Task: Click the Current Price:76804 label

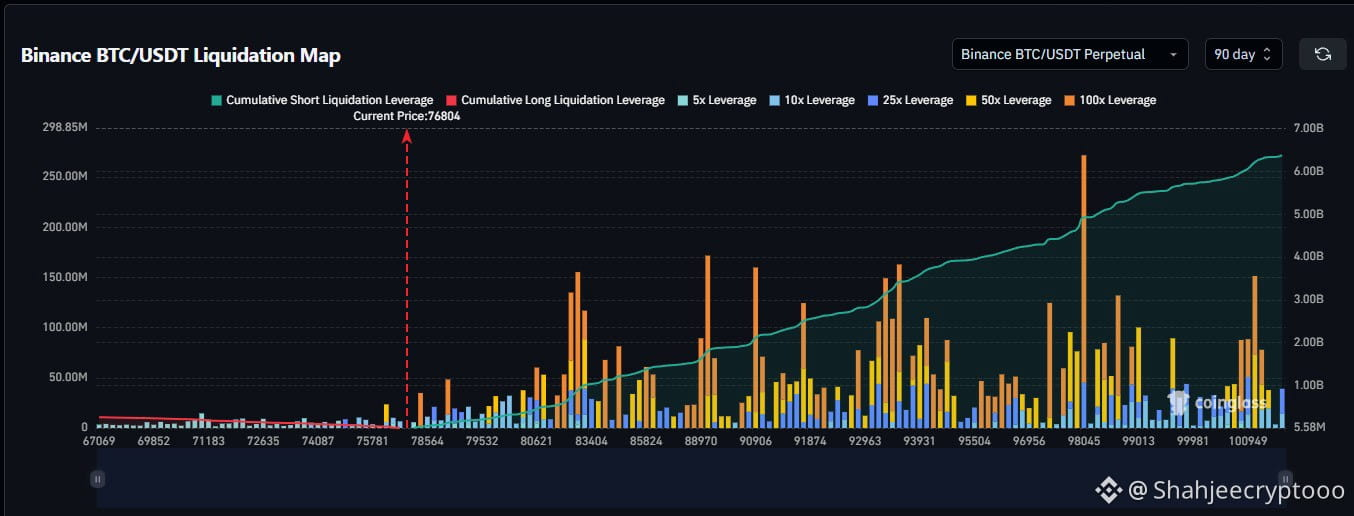Action: coord(407,116)
